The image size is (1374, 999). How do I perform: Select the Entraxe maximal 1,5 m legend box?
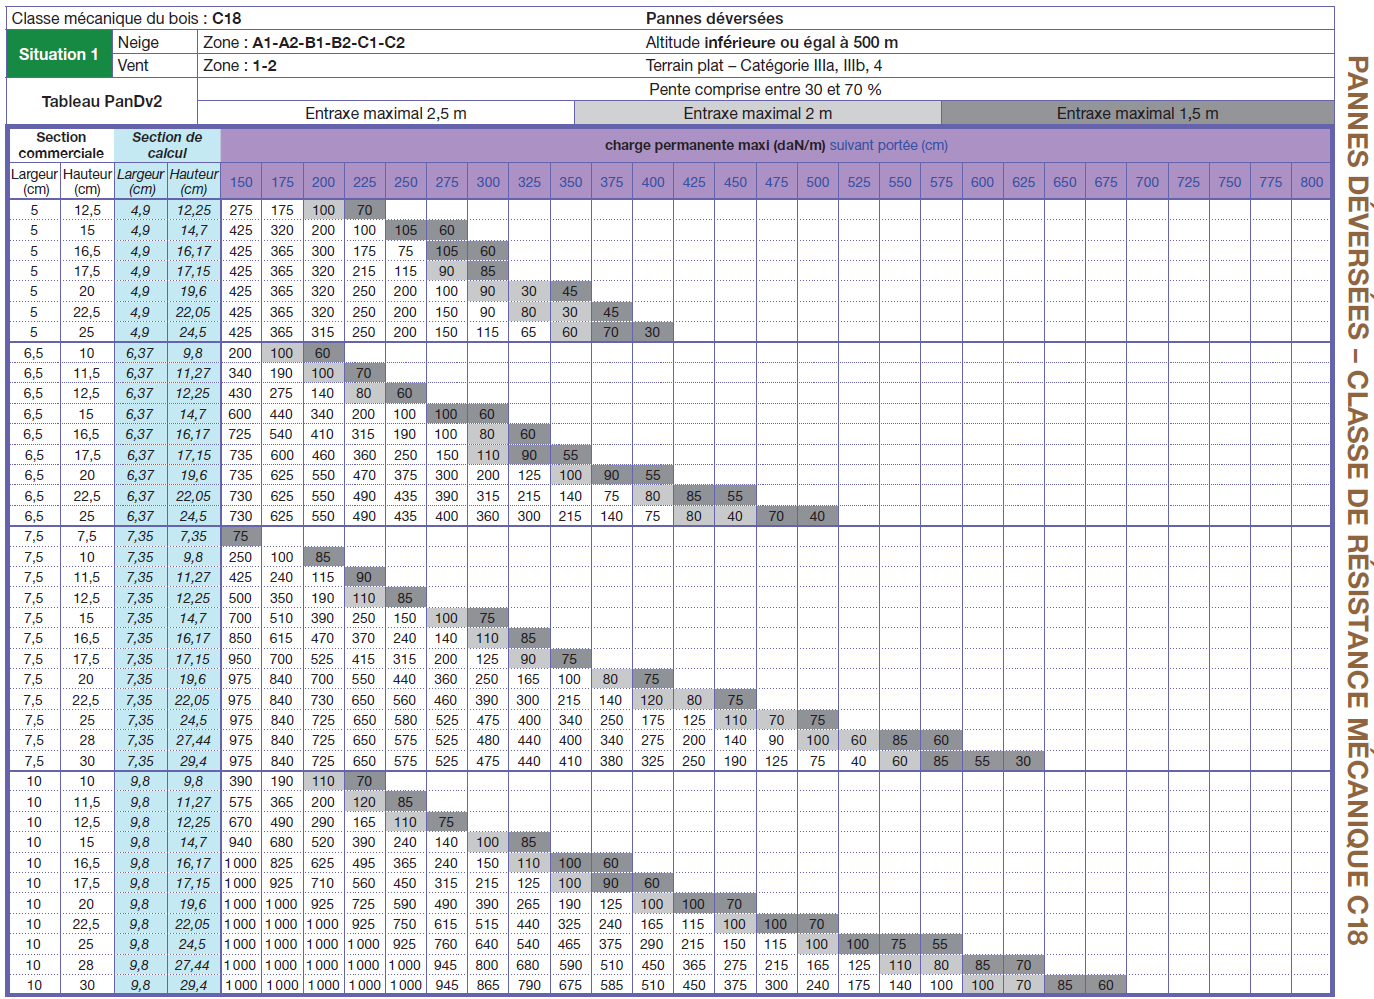point(1137,113)
